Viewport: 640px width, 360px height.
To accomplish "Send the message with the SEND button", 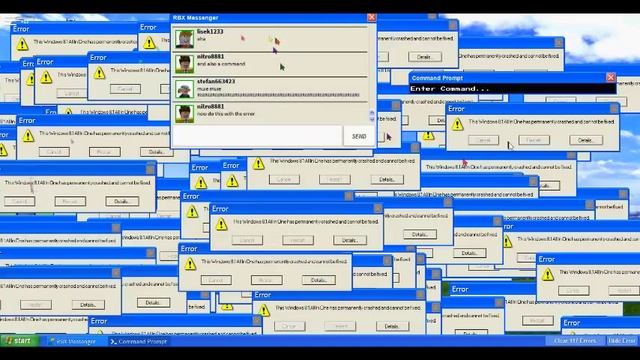I will pyautogui.click(x=359, y=136).
